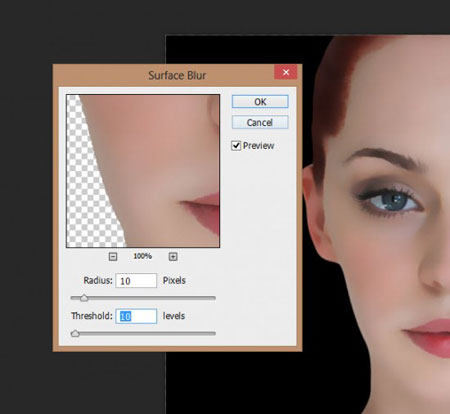Toggle the Preview checkbox
This screenshot has height=414, width=450.
[x=236, y=146]
